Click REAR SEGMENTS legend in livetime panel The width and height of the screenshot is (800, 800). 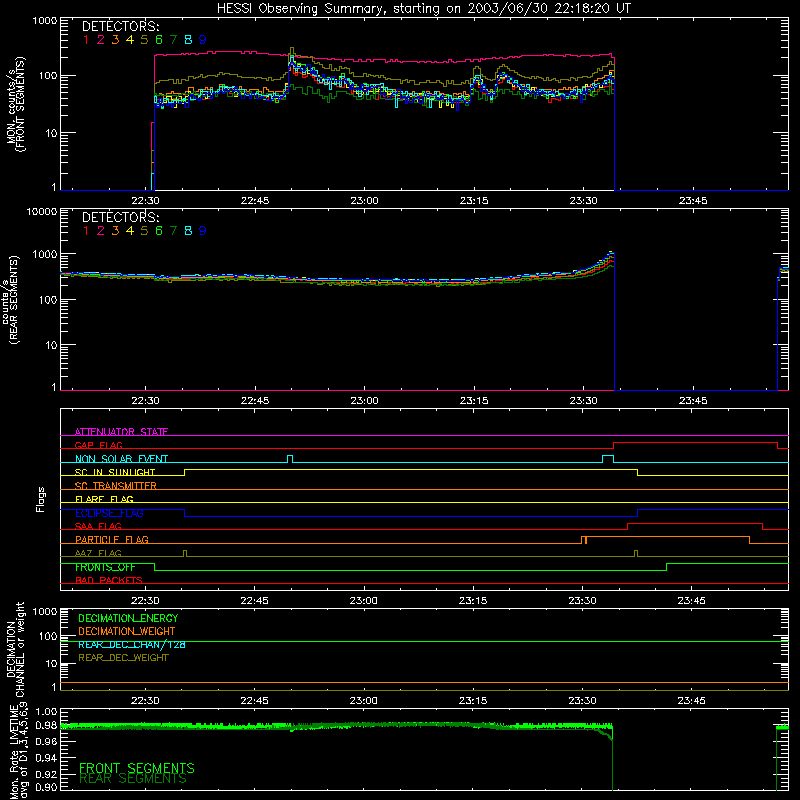[x=133, y=779]
